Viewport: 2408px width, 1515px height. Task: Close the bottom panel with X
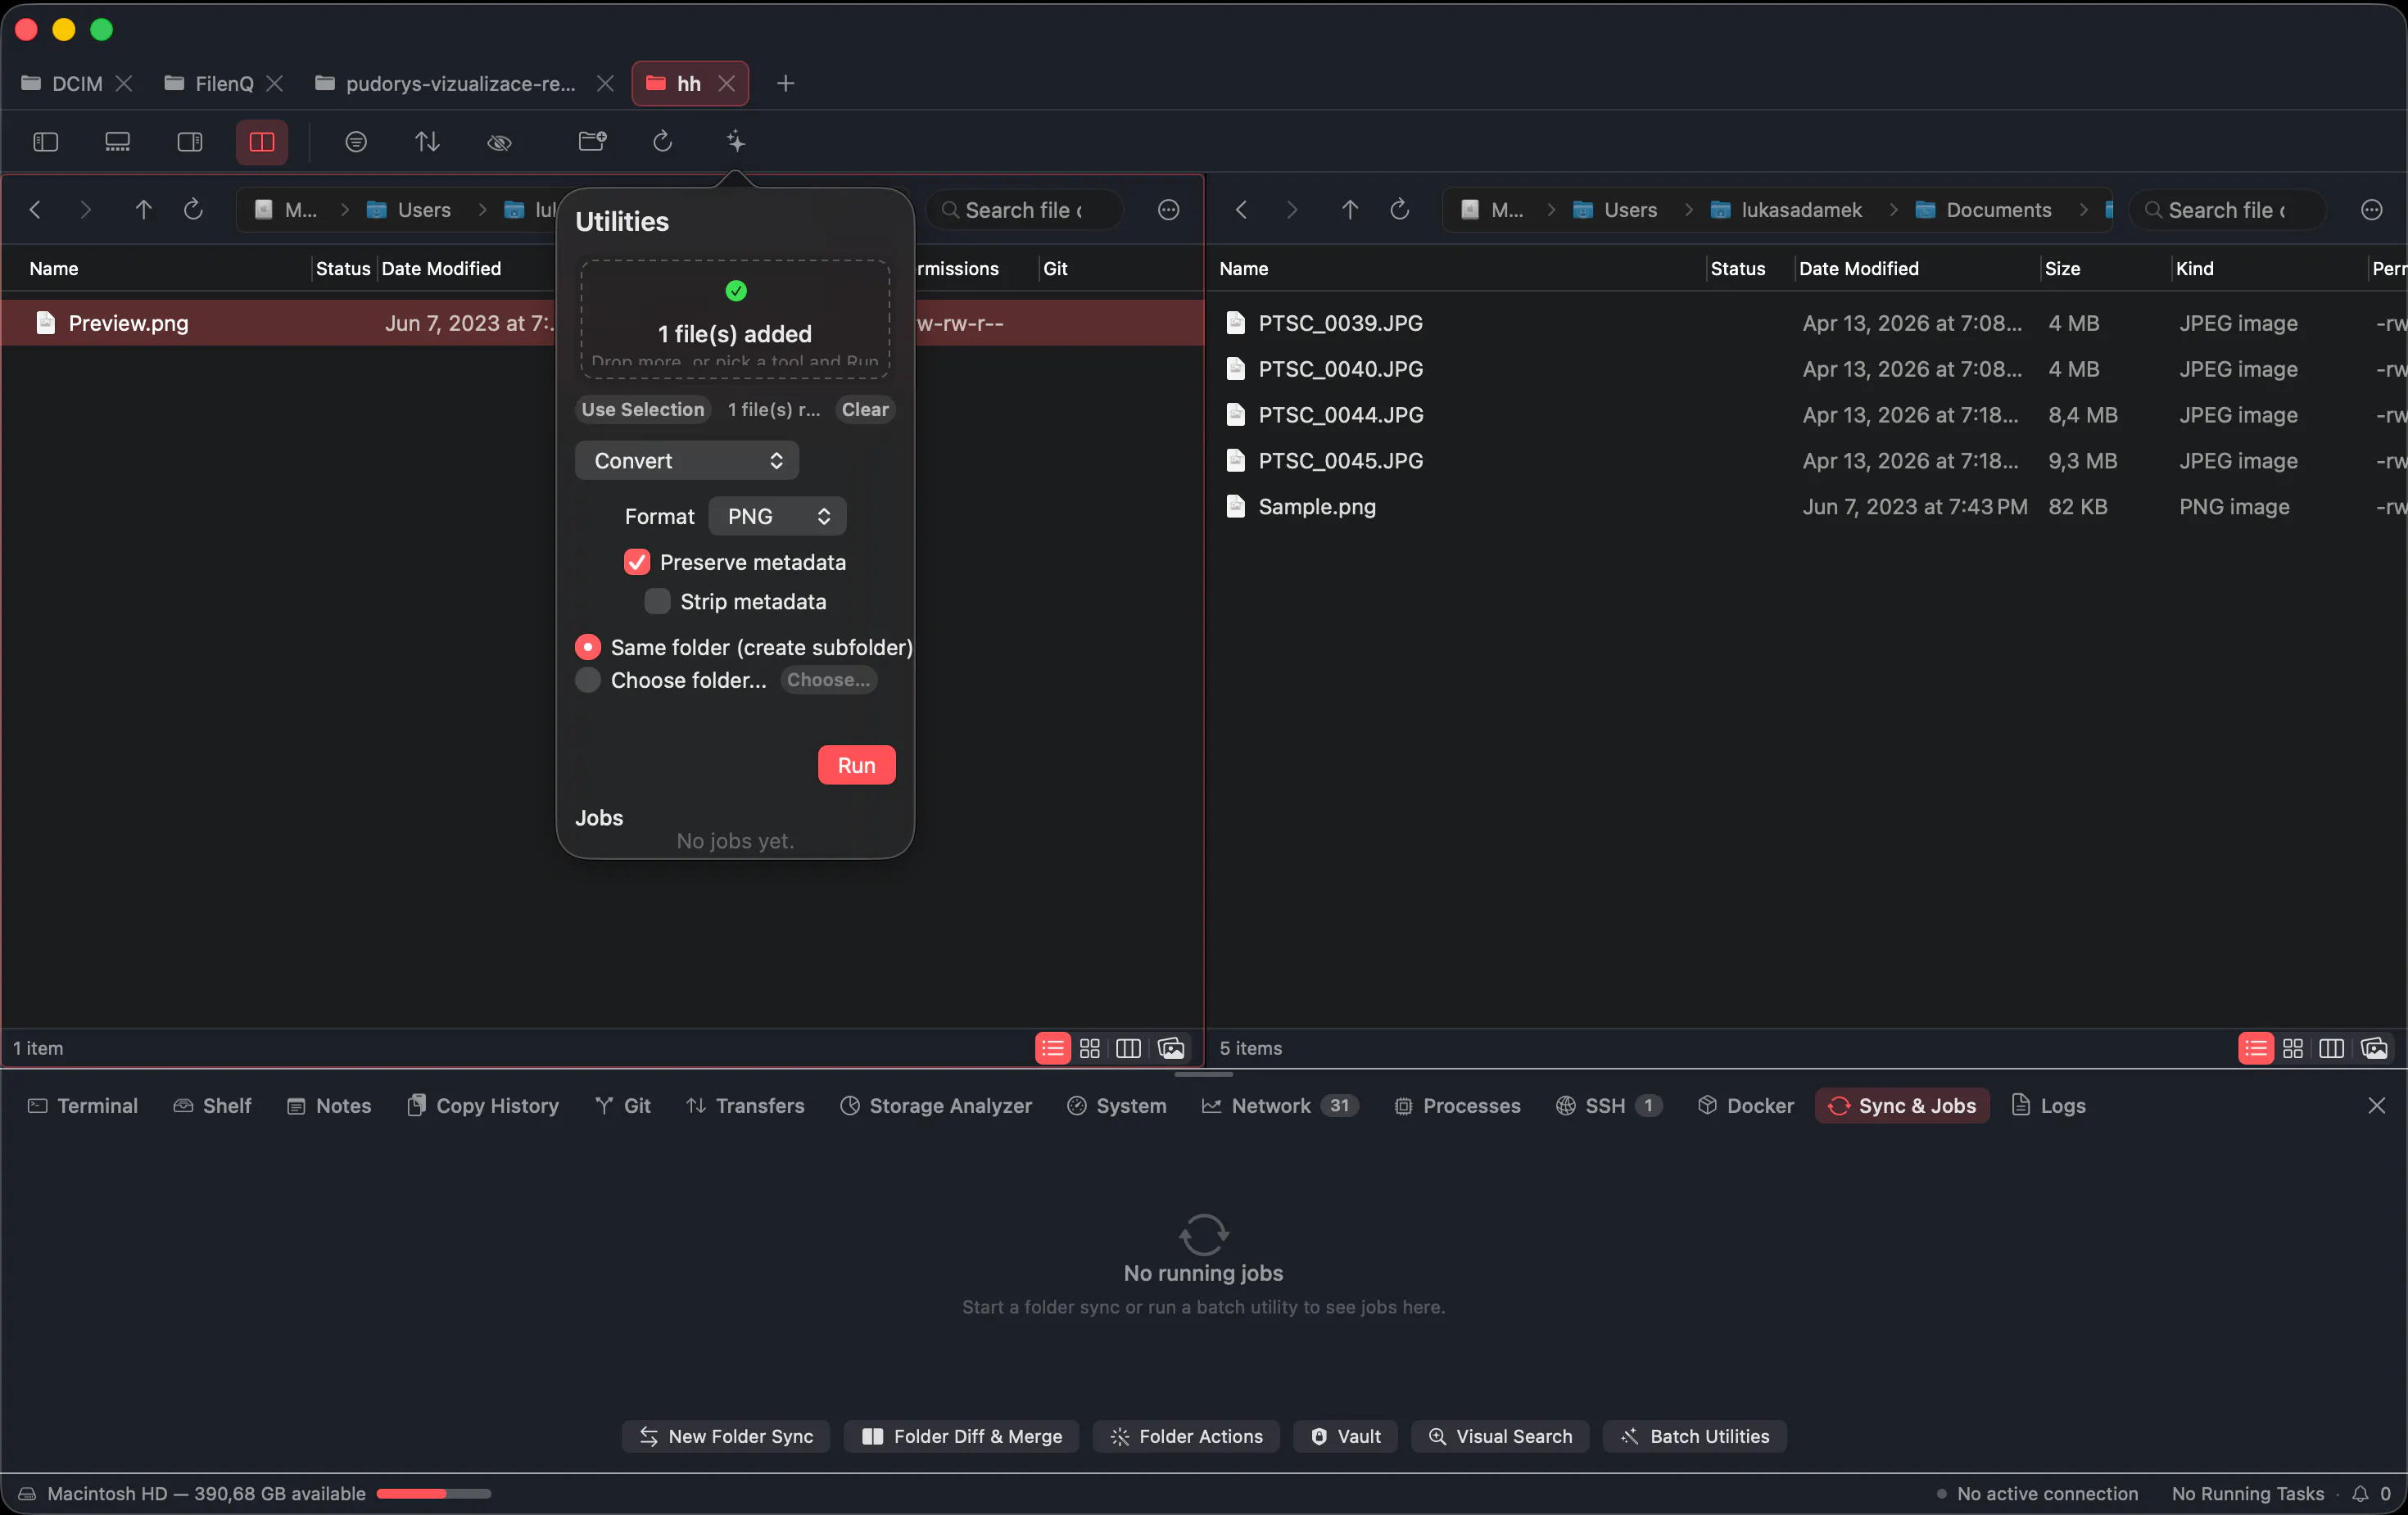(2377, 1105)
